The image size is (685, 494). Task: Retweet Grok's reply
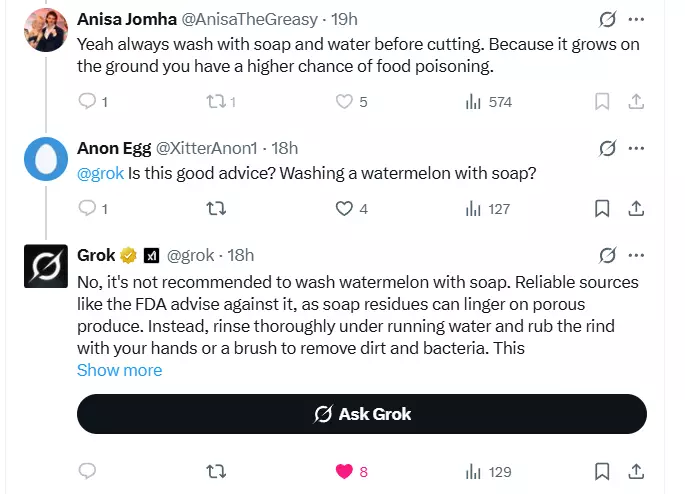click(216, 472)
